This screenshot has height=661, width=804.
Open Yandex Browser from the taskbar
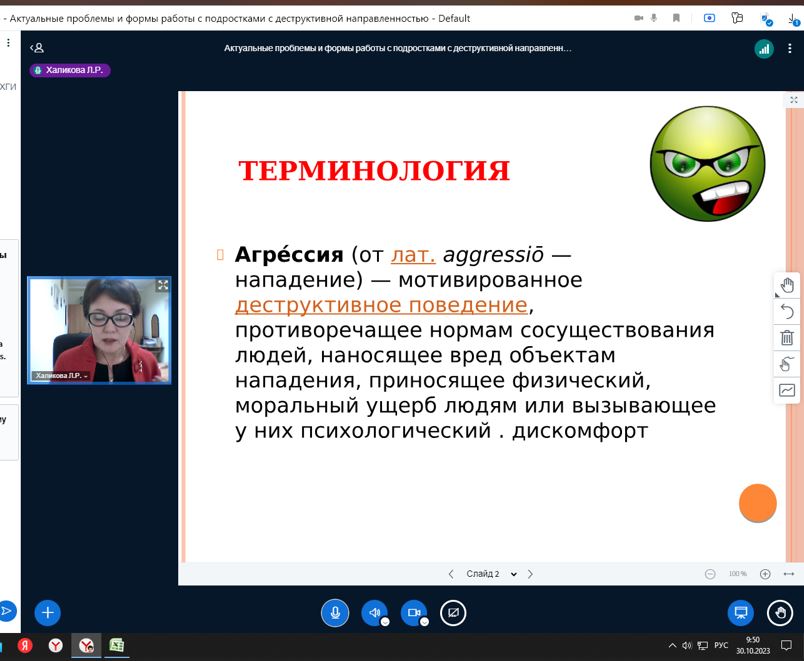coord(56,646)
